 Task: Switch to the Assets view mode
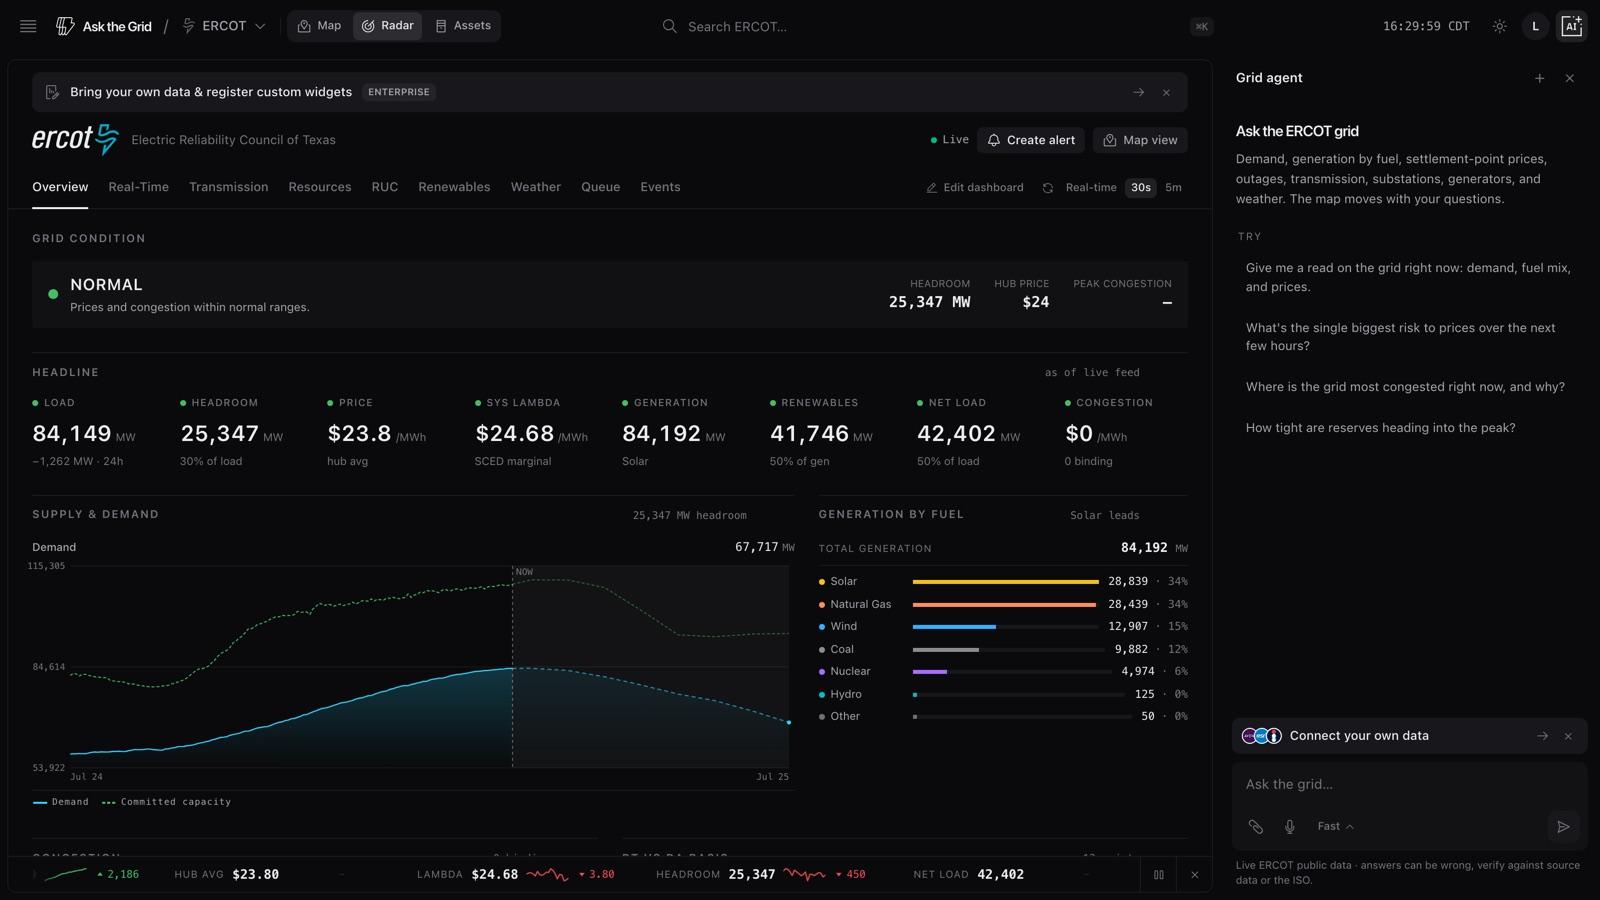tap(463, 26)
